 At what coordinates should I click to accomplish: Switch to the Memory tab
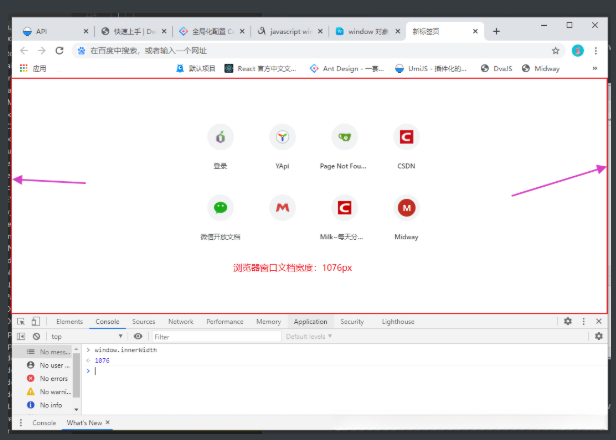pos(268,321)
